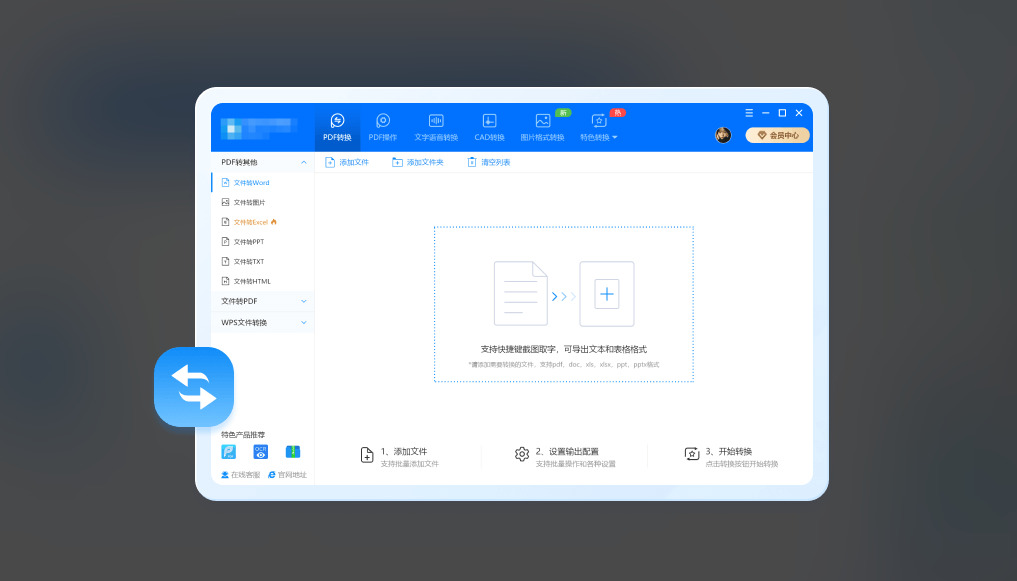The image size is (1017, 581).
Task: Open 官网地址 official website link
Action: click(x=287, y=475)
